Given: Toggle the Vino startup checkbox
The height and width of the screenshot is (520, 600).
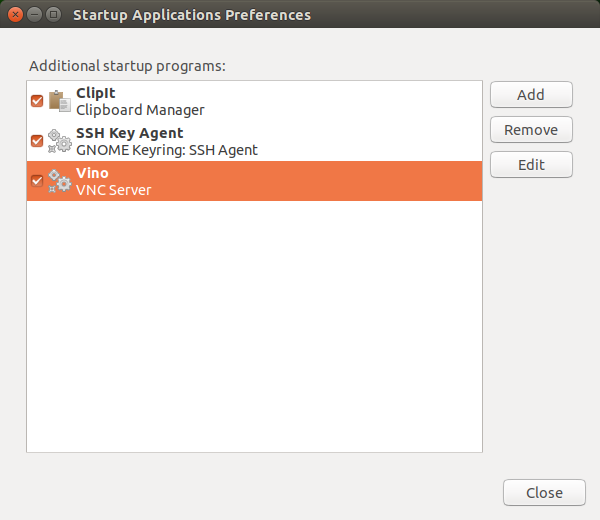Looking at the screenshot, I should click(x=37, y=181).
